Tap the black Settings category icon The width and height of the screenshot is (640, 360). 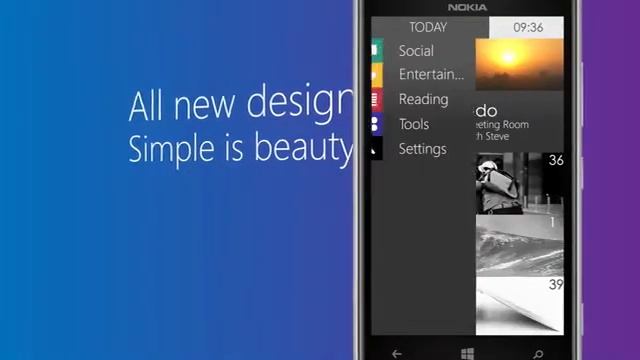377,149
